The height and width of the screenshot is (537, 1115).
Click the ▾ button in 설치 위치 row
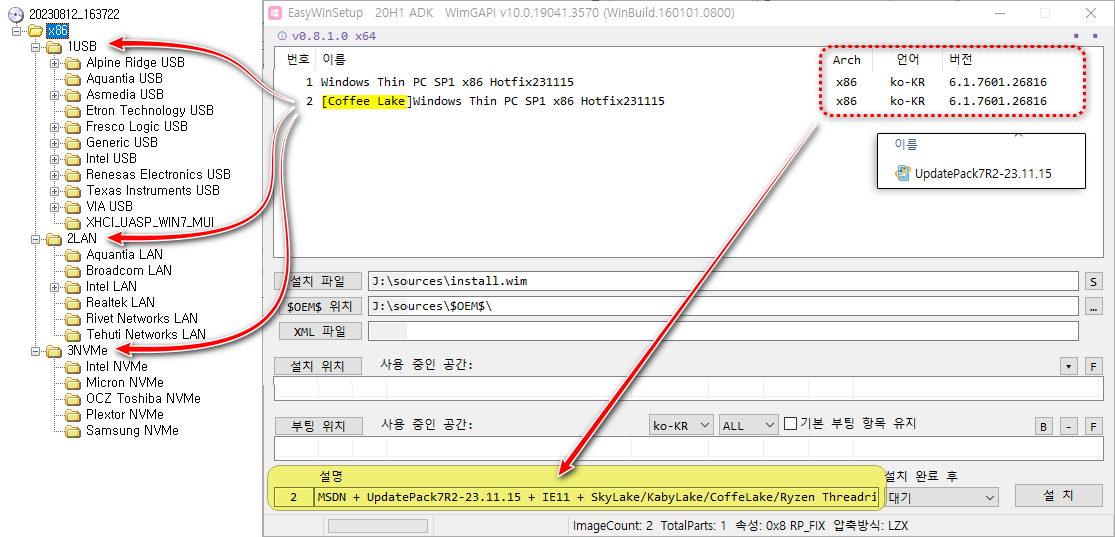click(1068, 367)
